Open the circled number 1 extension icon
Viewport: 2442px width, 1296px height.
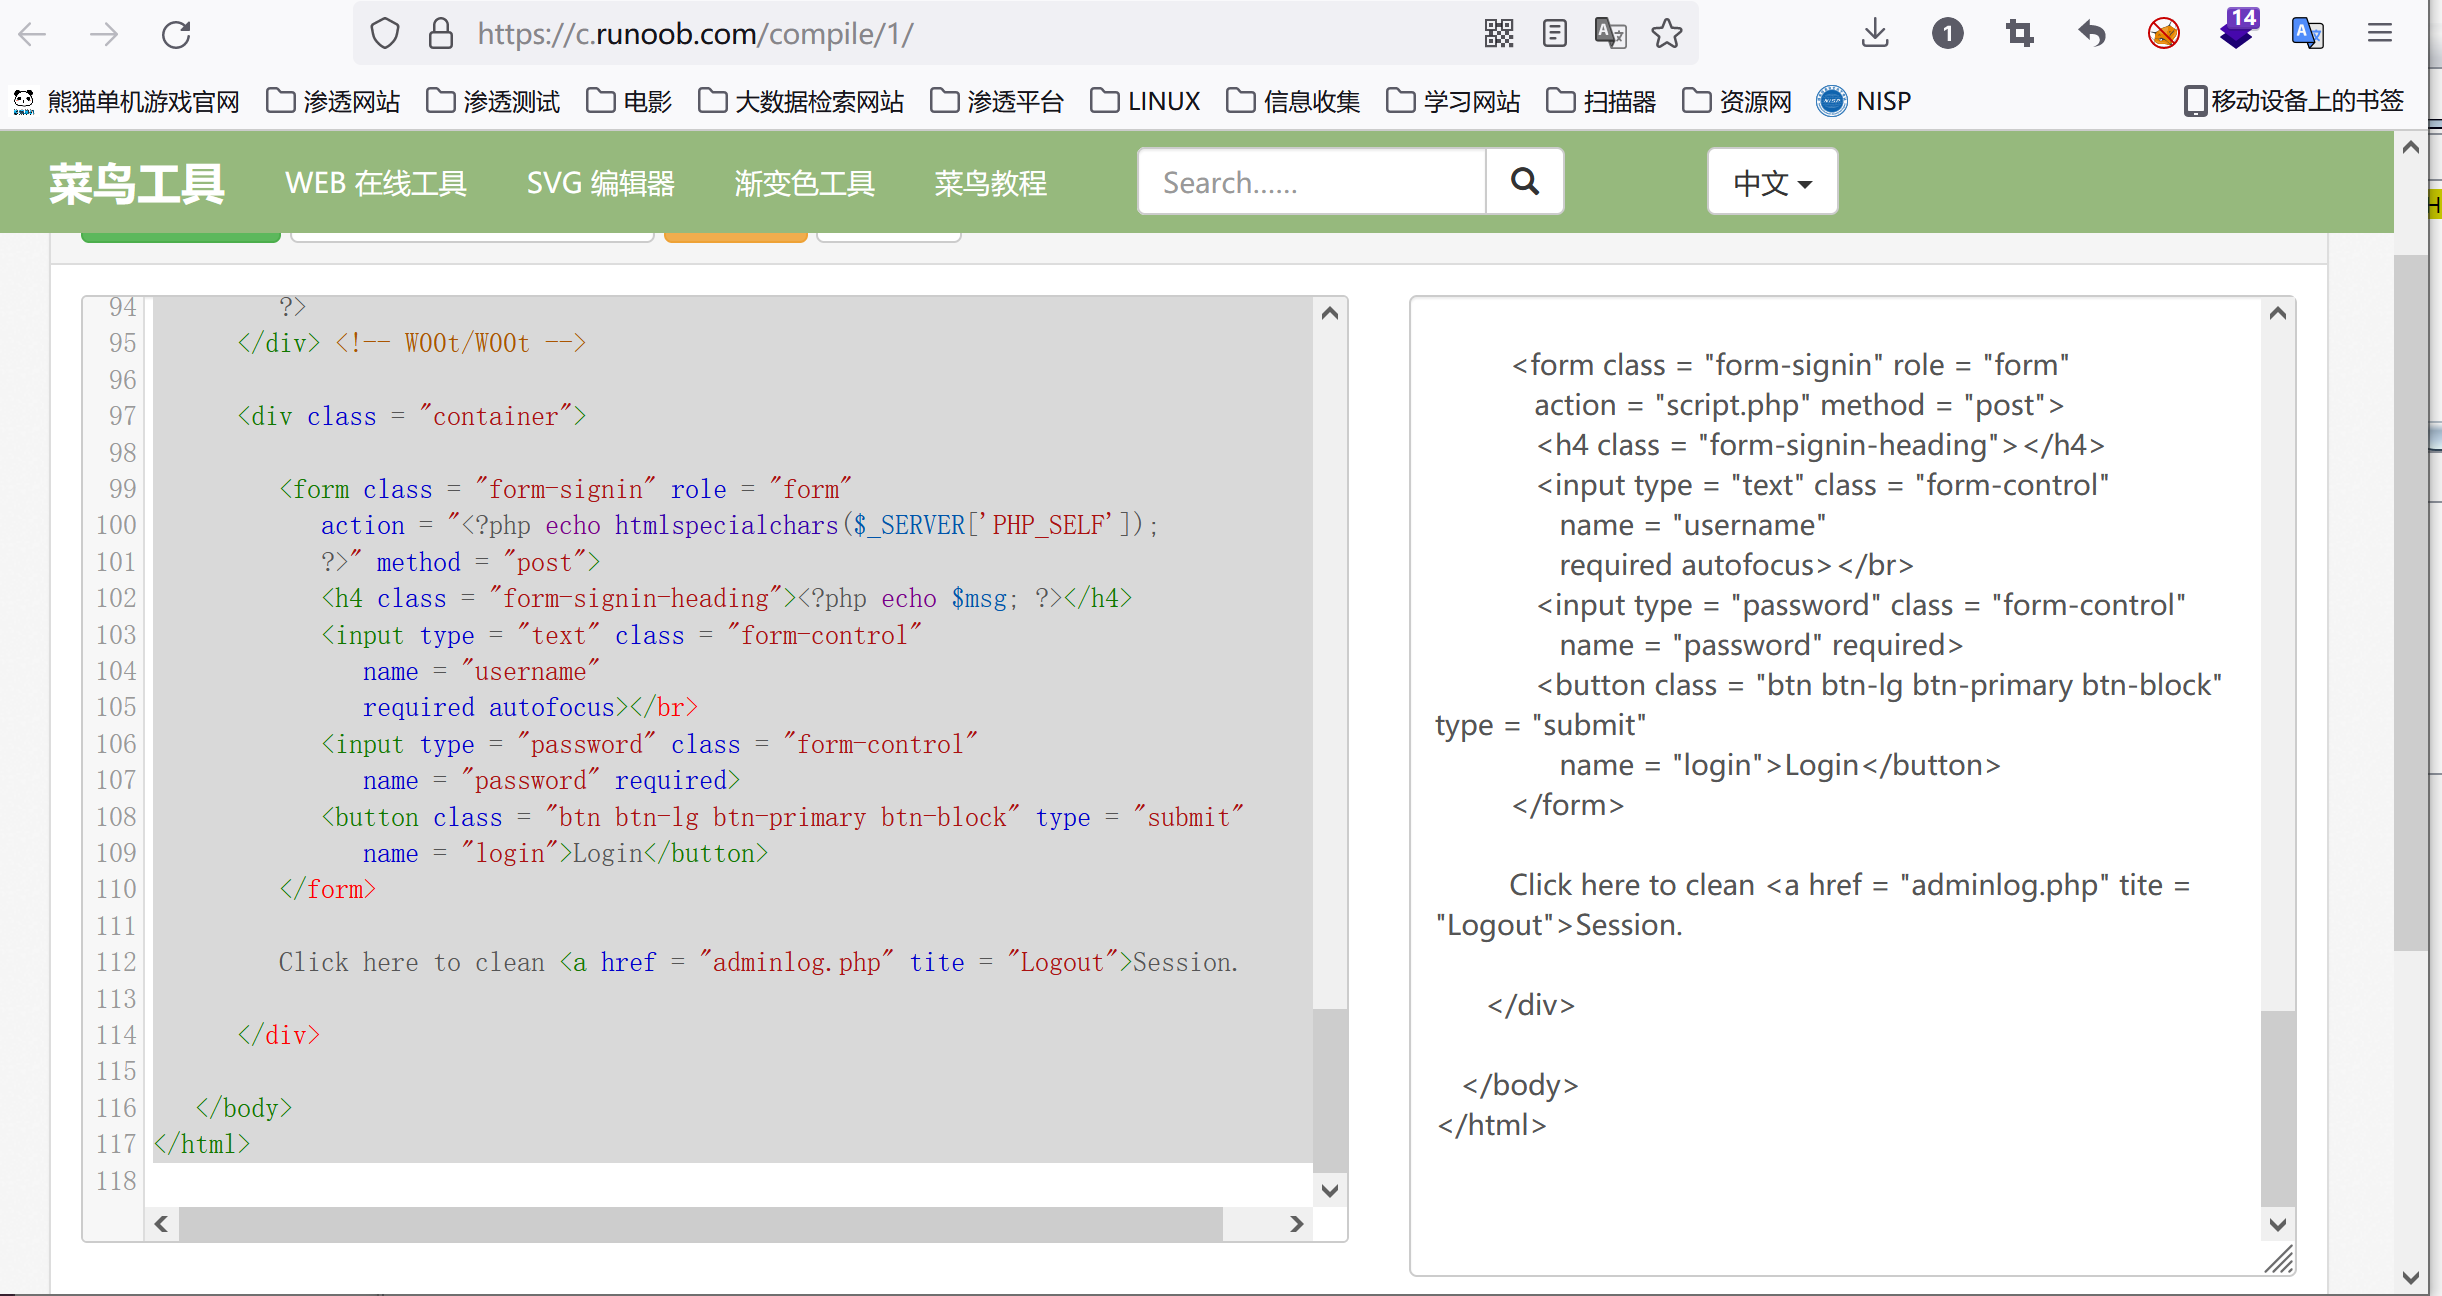point(1947,34)
